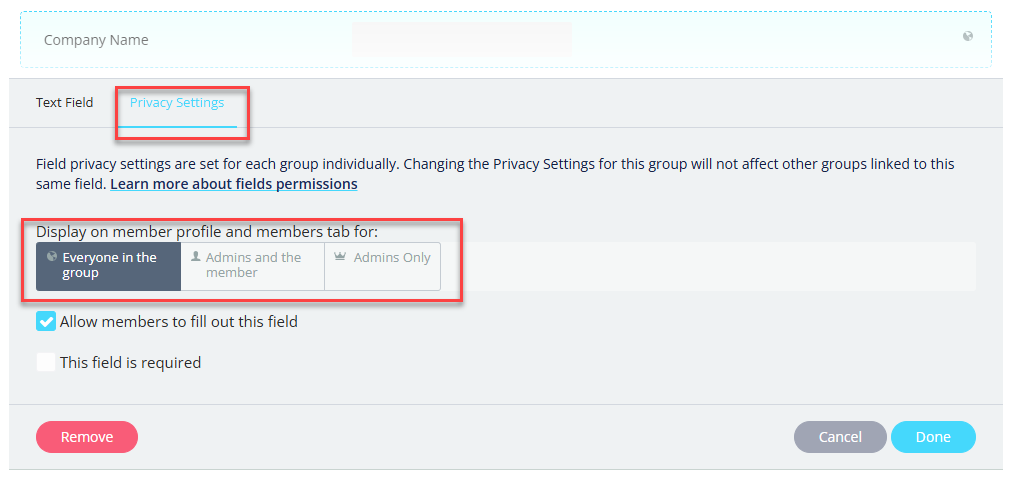Open the Privacy Settings tab

click(177, 102)
